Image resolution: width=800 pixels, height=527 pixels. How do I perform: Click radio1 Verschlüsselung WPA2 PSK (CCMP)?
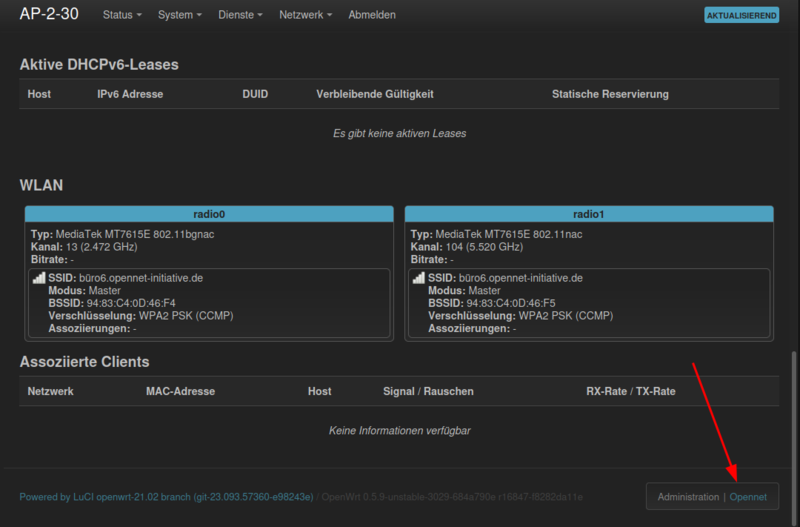pos(520,316)
